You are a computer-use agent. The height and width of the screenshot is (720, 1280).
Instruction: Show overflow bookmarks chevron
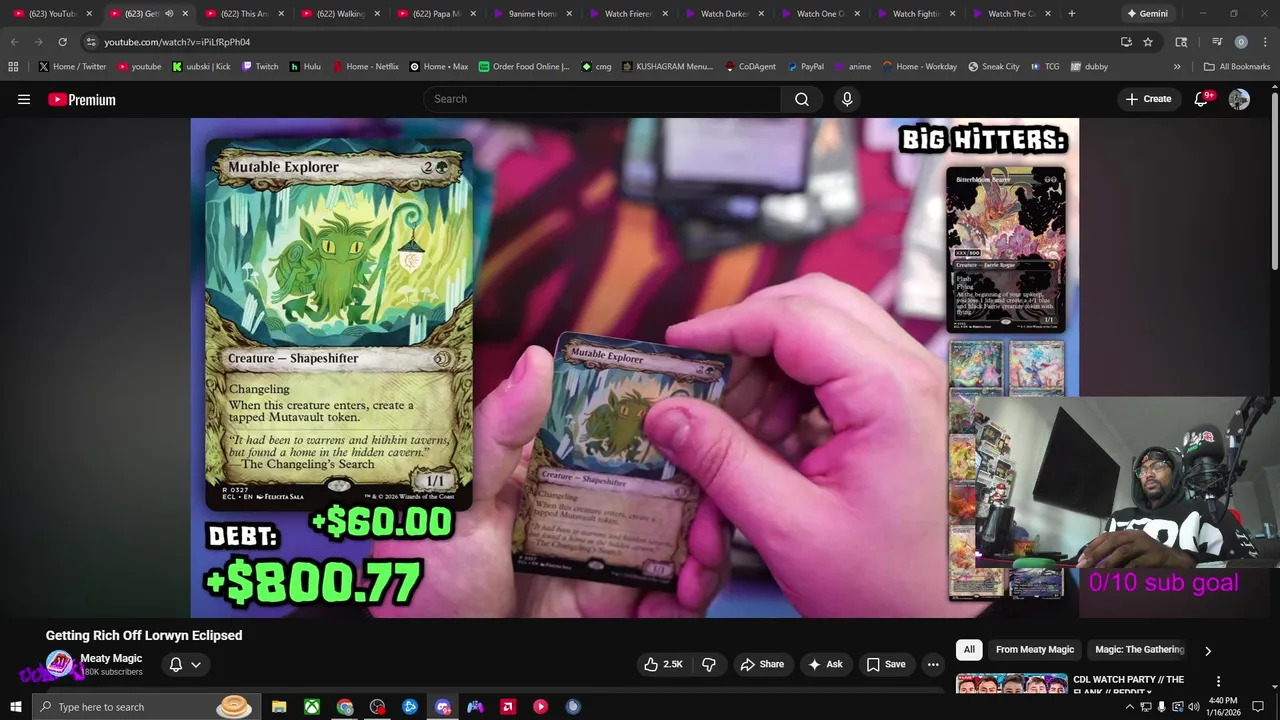[x=1177, y=66]
